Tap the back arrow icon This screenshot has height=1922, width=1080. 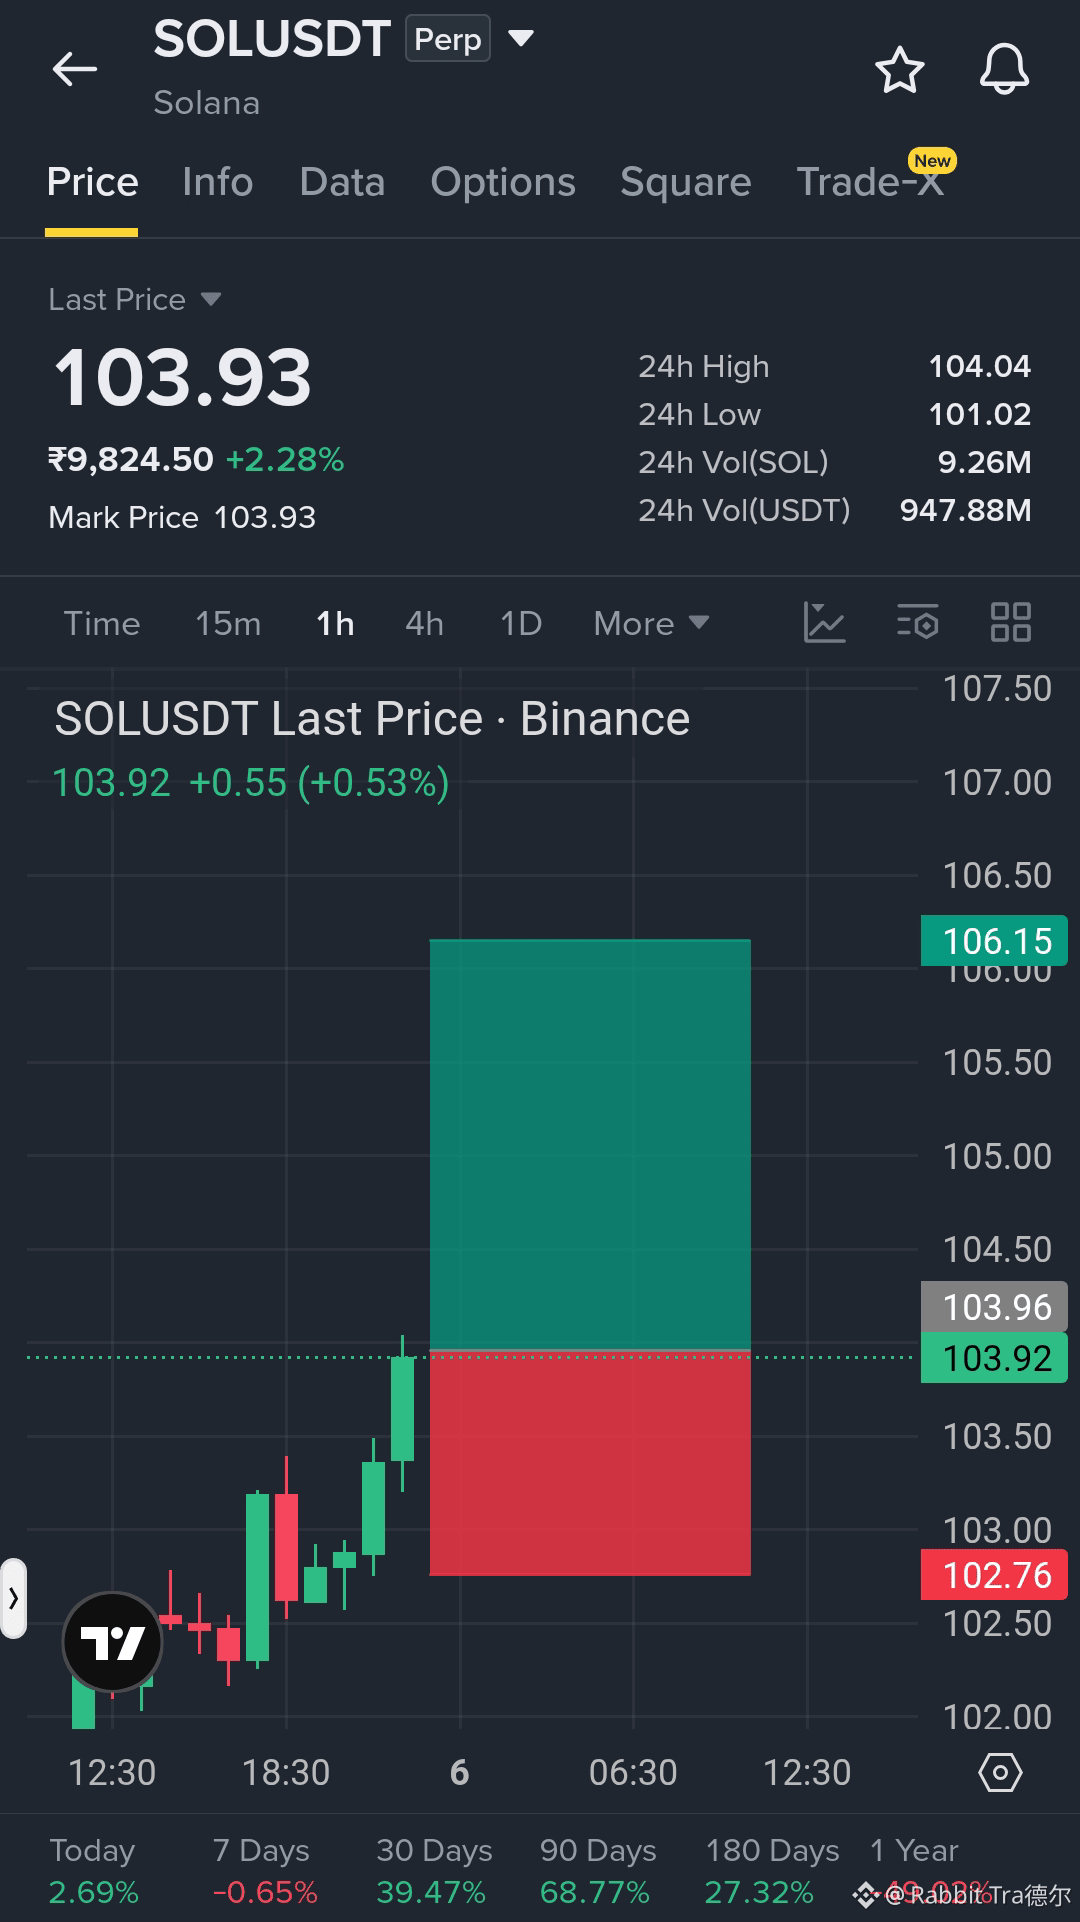pyautogui.click(x=74, y=69)
